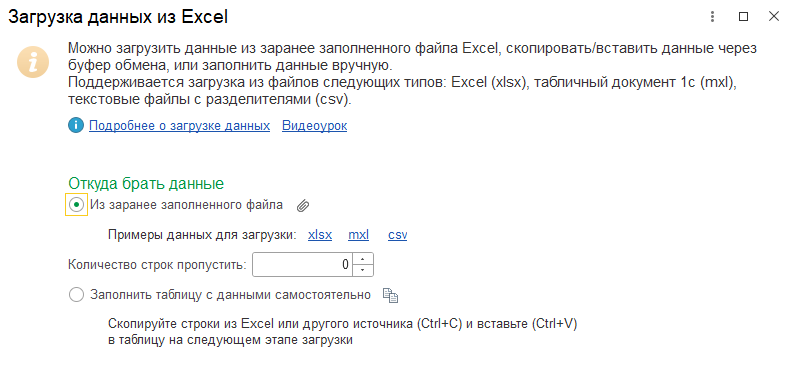This screenshot has width=786, height=378.
Task: Close the Excel data import dialog
Action: [773, 17]
